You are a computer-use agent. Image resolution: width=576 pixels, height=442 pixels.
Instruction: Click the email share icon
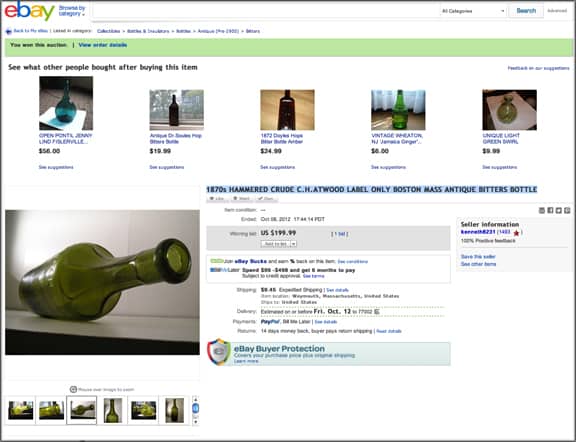coord(541,210)
